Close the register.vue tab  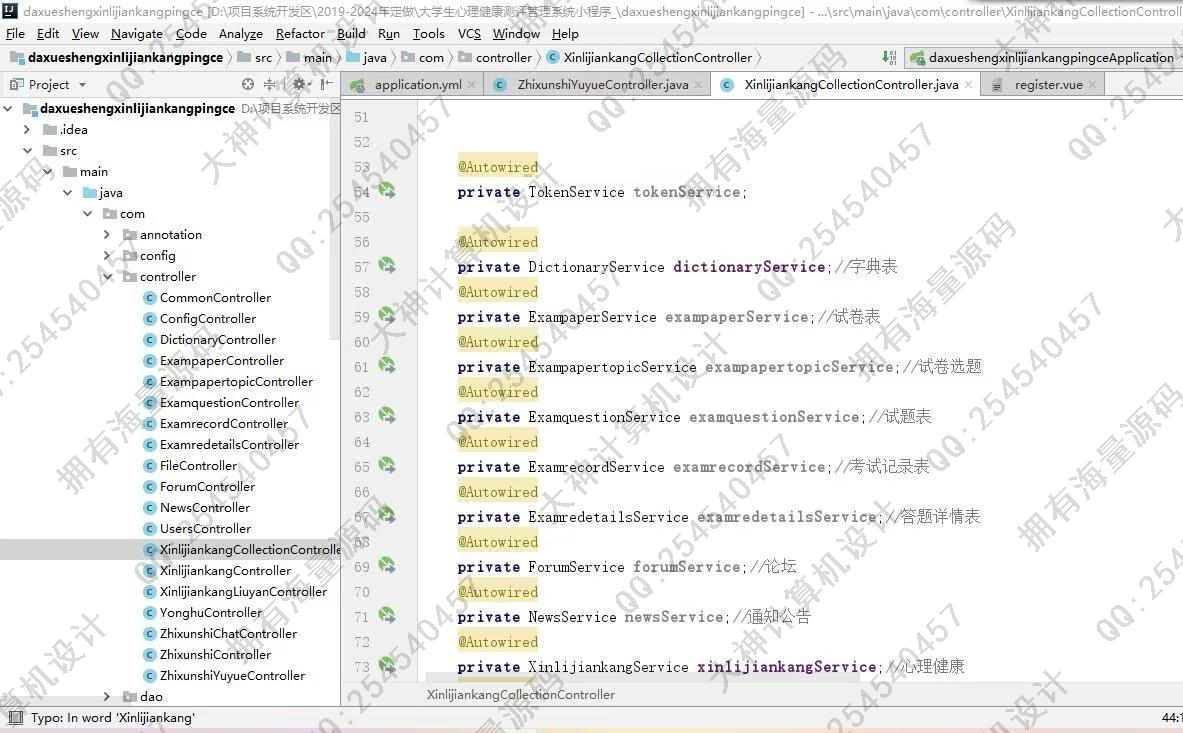pos(1092,84)
